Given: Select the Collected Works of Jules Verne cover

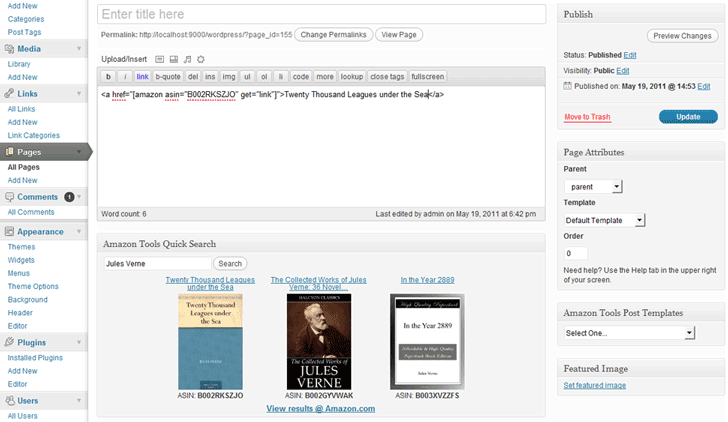Looking at the screenshot, I should pos(319,342).
